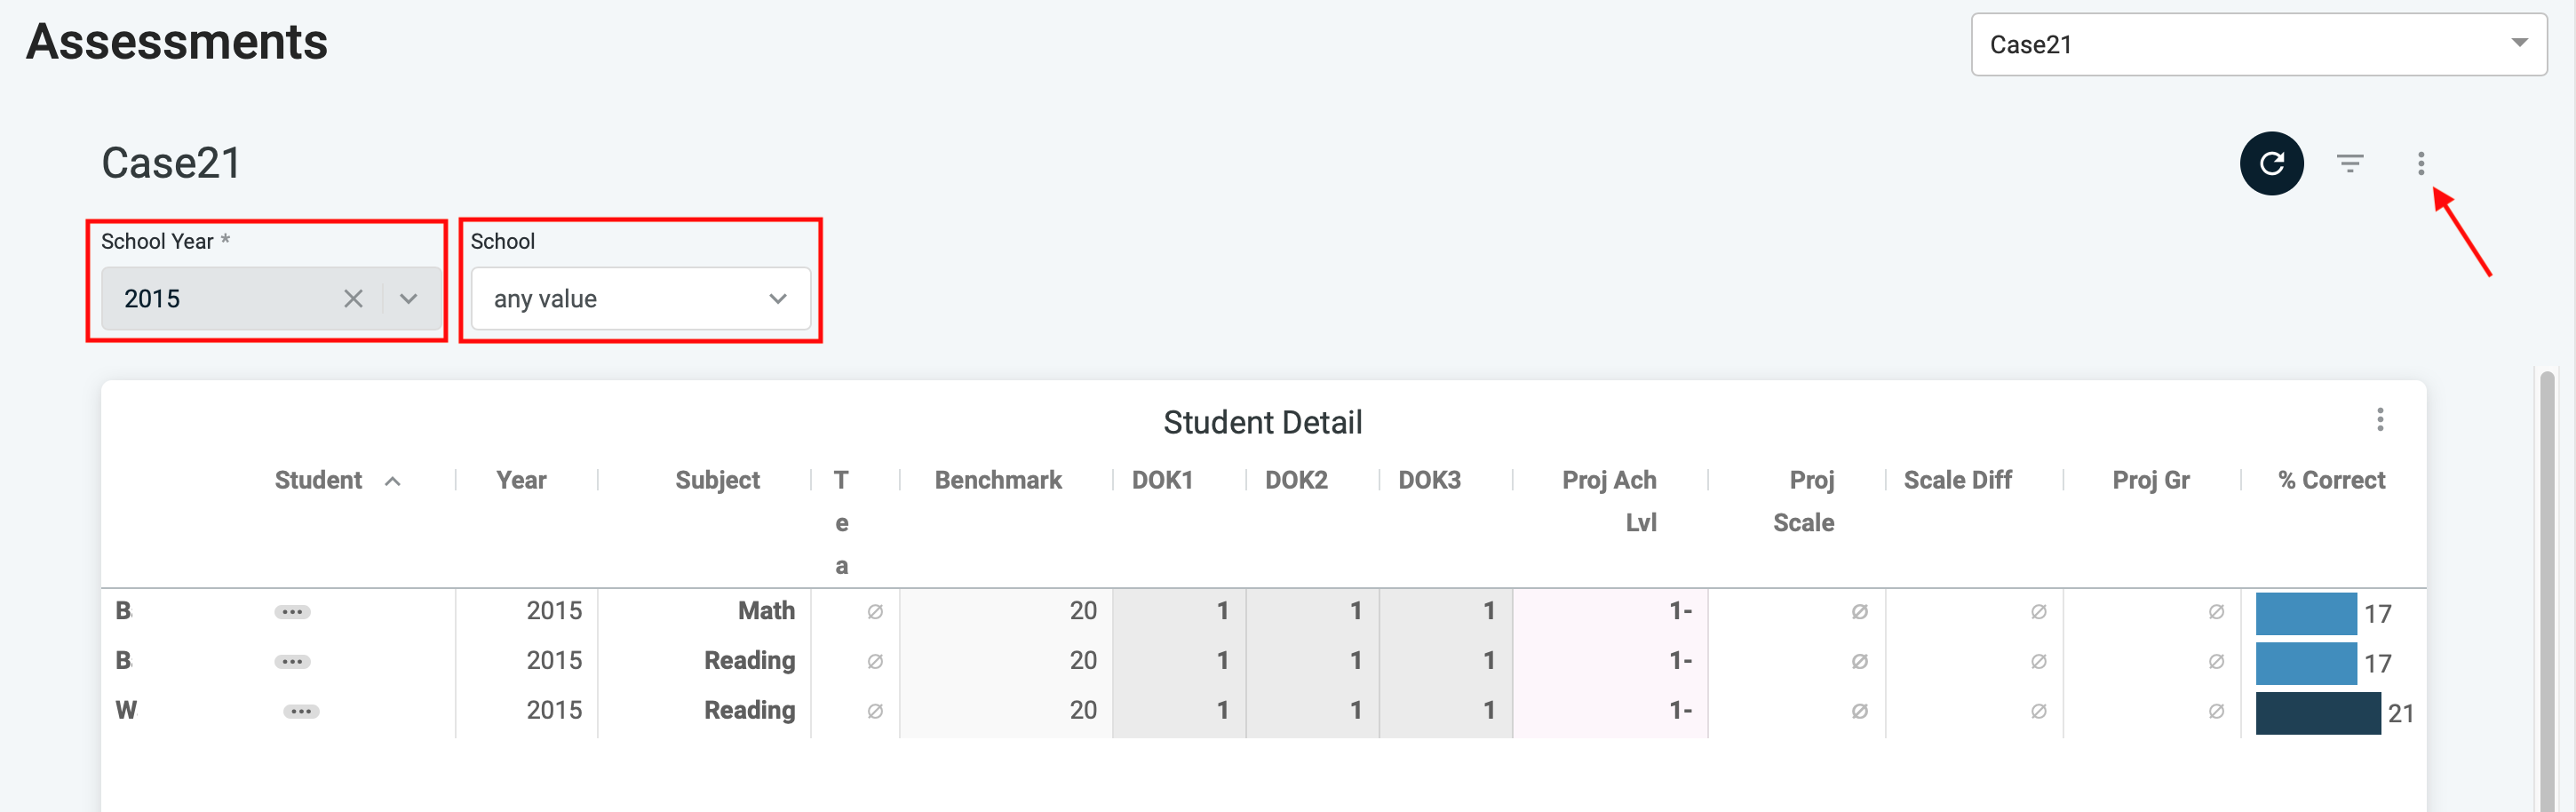Click the Subject column header

(717, 480)
